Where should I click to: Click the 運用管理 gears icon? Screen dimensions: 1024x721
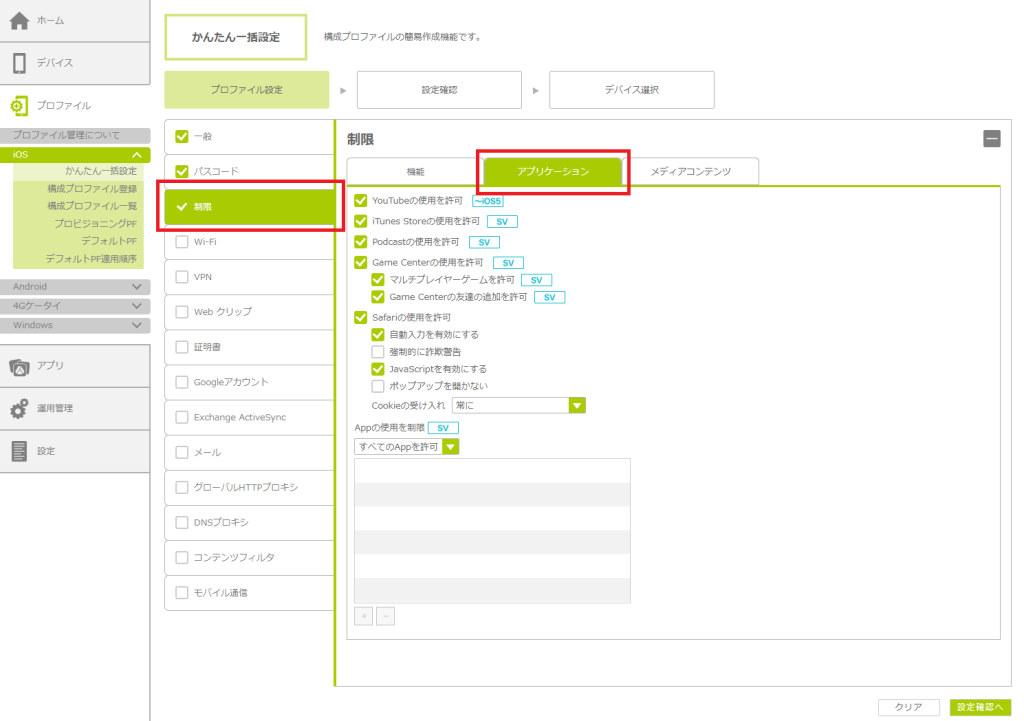[x=19, y=409]
